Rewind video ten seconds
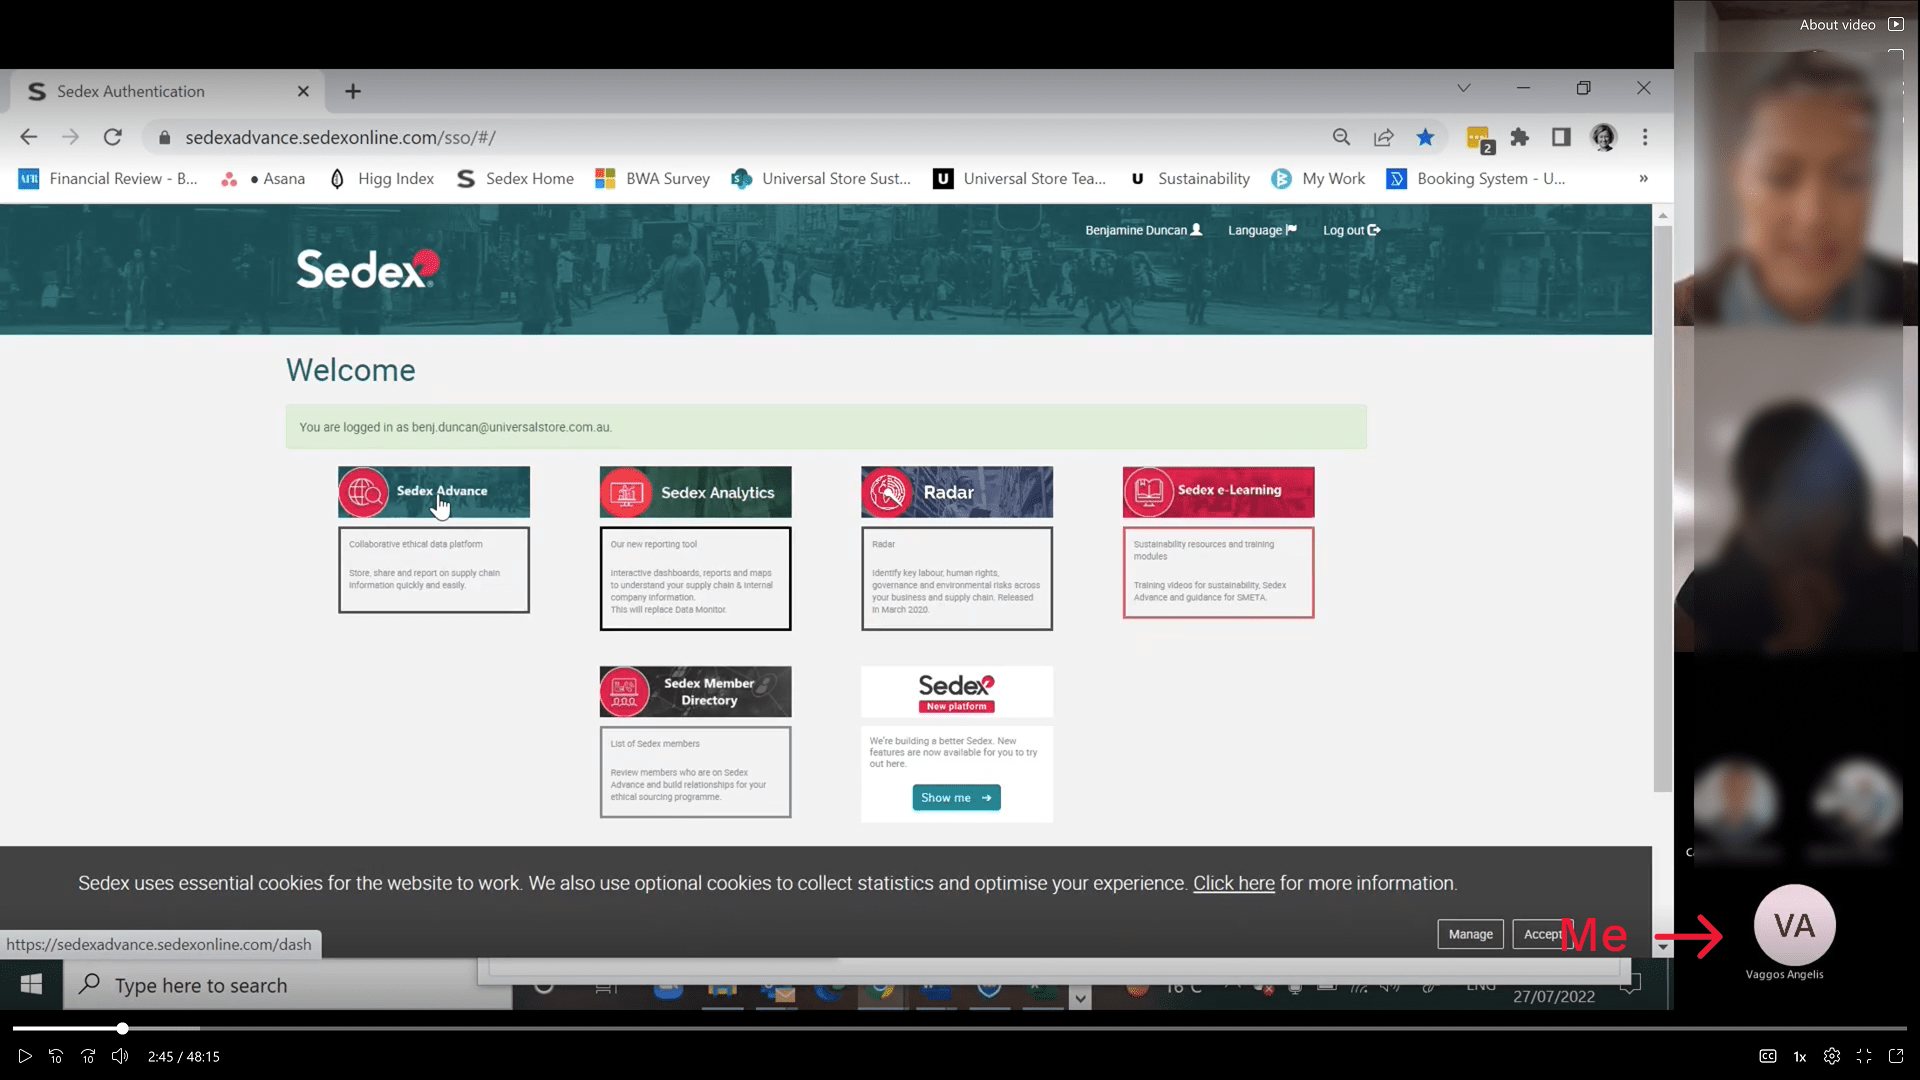This screenshot has height=1080, width=1920. point(56,1056)
